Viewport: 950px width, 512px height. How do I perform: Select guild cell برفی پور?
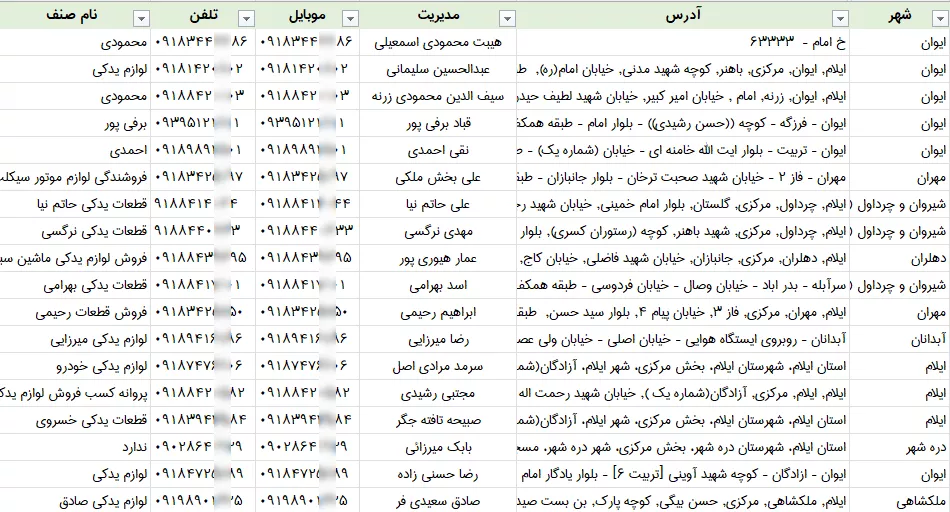coord(75,123)
